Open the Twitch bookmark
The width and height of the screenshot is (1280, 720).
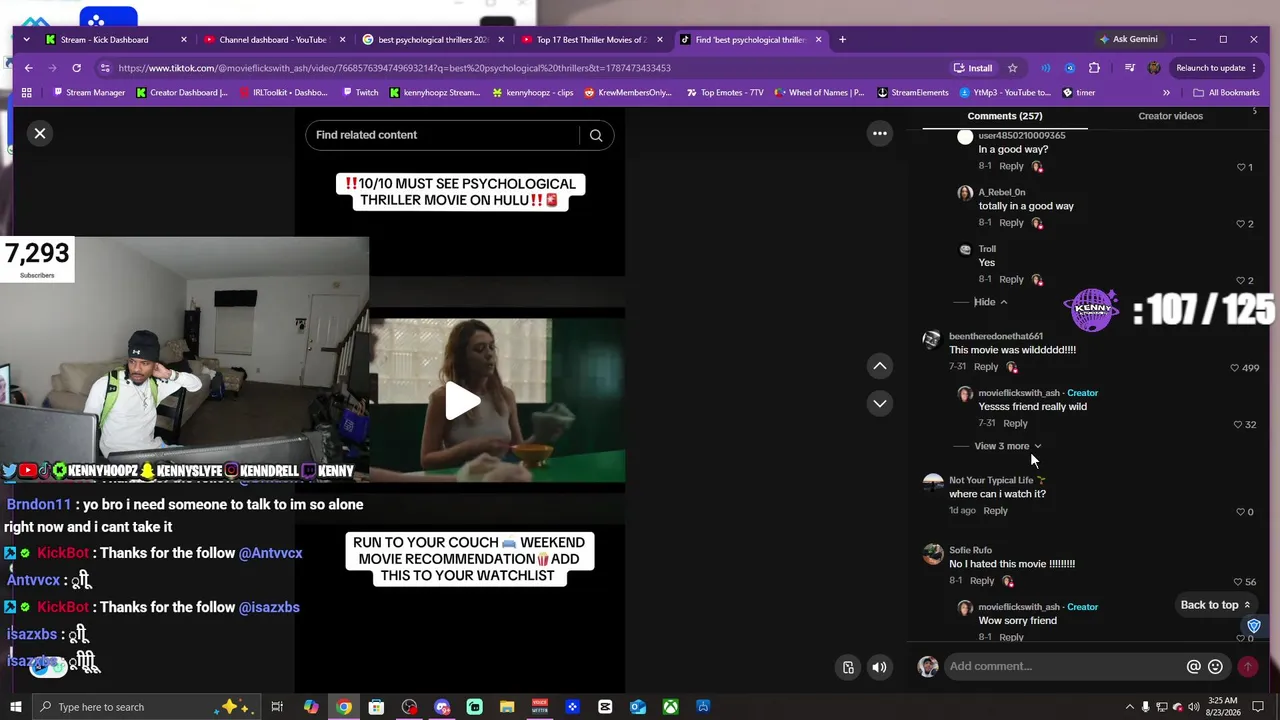(360, 93)
